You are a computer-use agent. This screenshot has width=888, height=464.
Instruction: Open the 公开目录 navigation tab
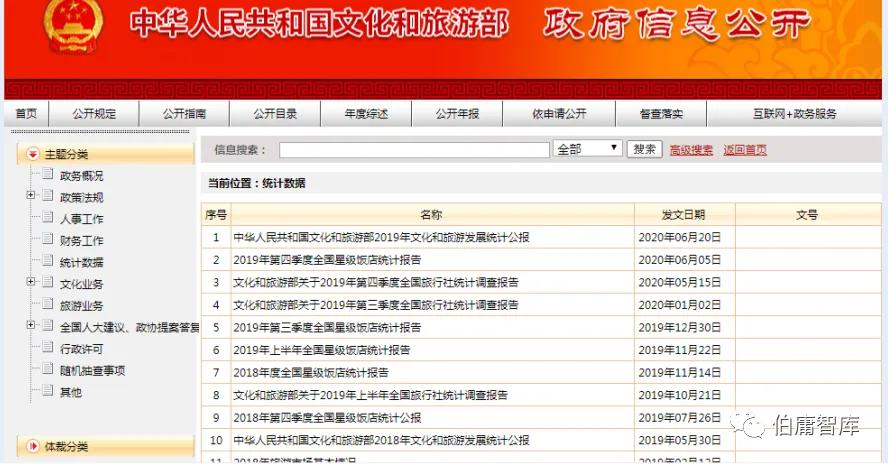coord(275,114)
